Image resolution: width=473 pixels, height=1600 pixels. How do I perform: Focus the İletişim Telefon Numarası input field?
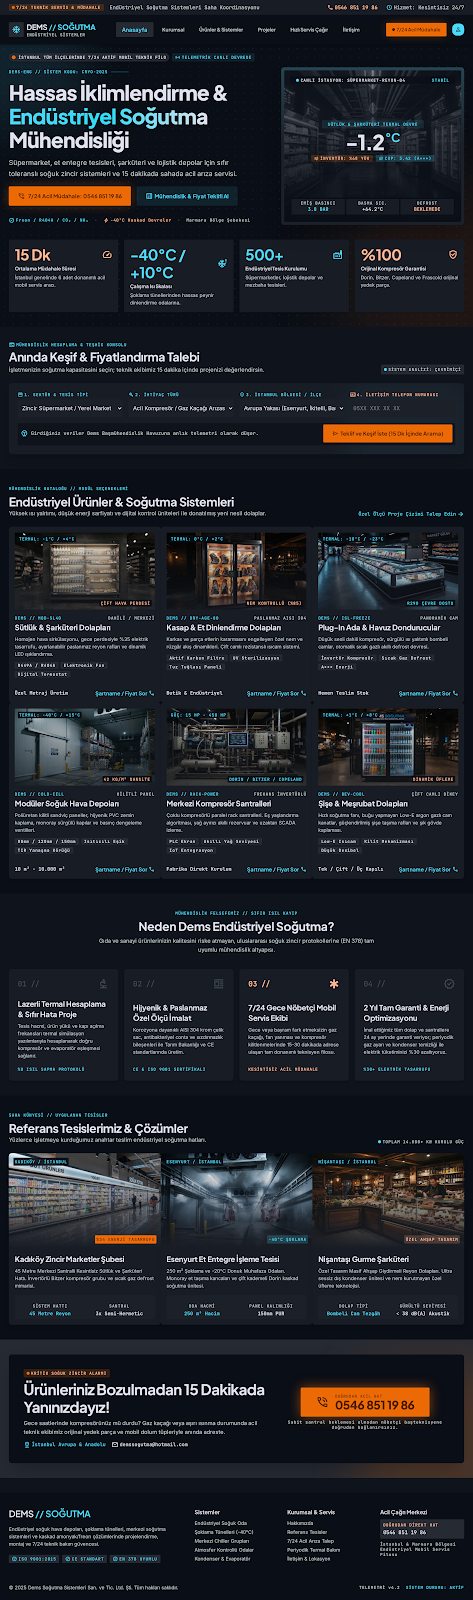[403, 408]
